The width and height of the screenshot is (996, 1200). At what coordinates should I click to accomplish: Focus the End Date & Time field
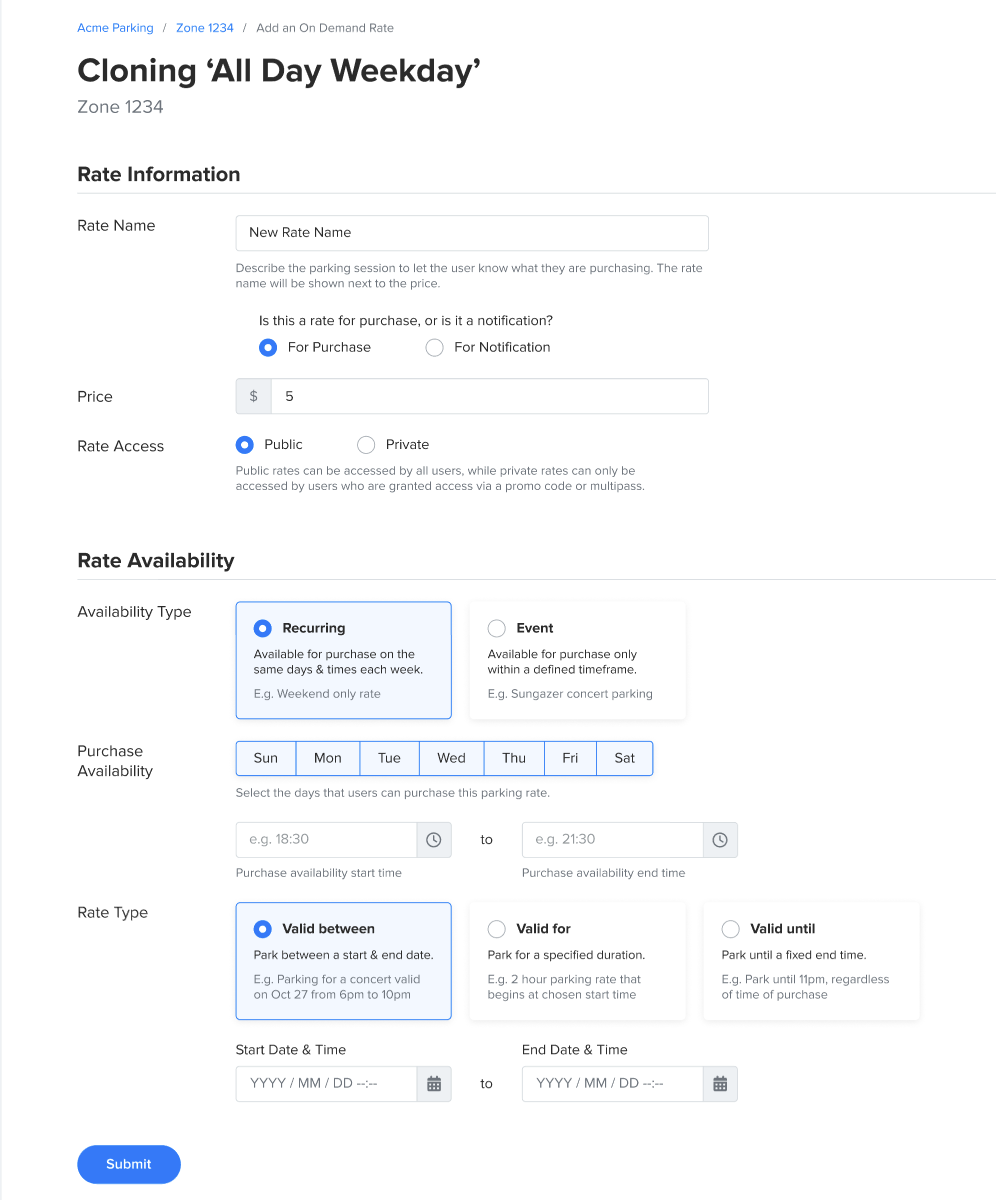(612, 1084)
